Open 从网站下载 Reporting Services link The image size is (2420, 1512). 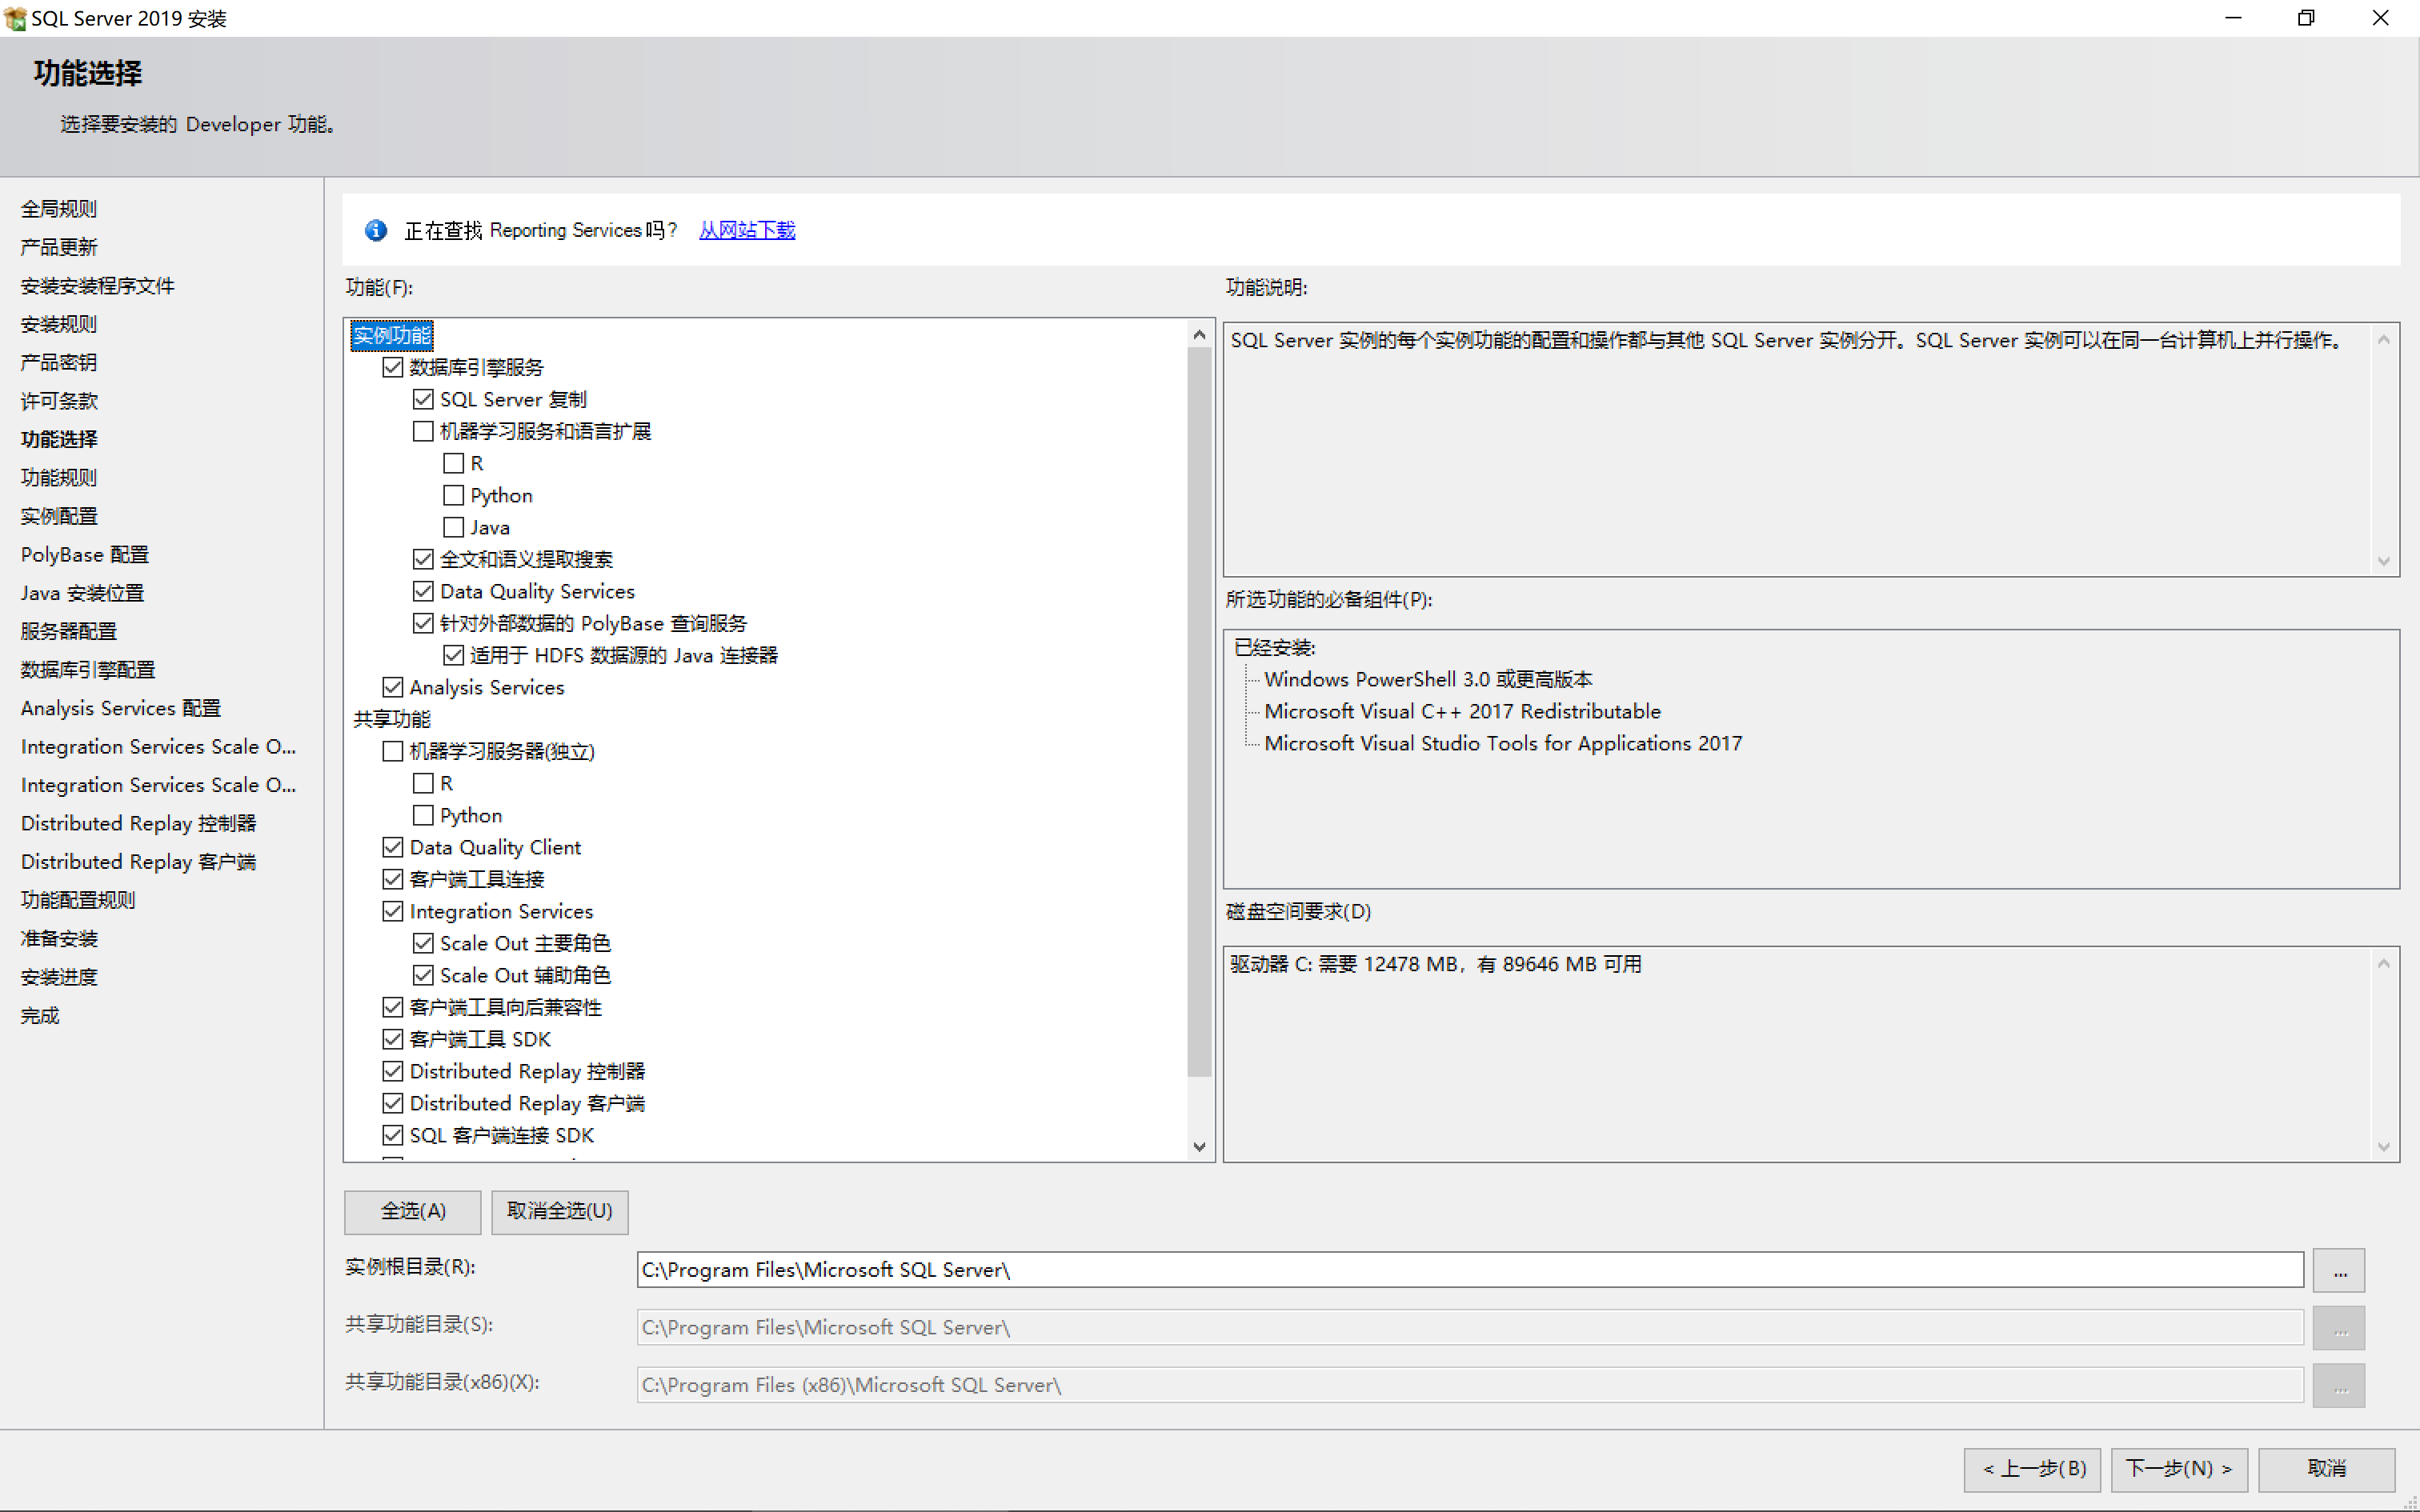click(747, 230)
